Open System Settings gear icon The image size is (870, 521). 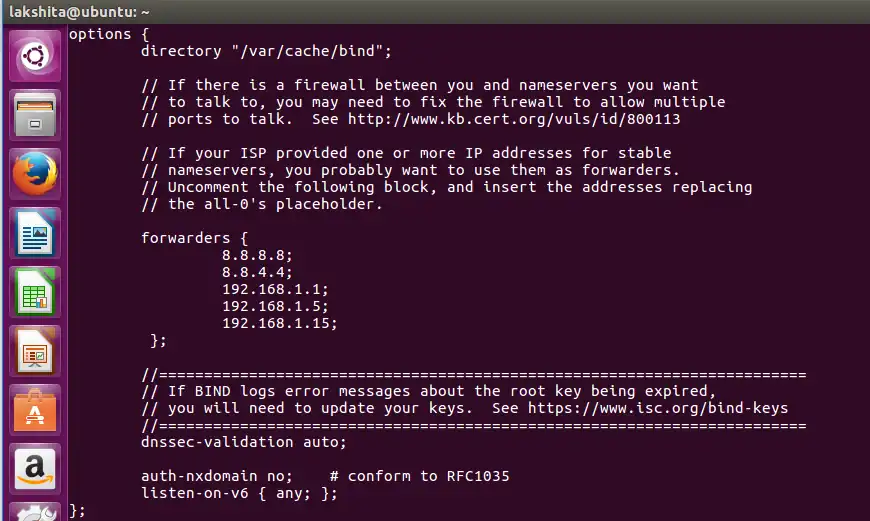pos(35,512)
